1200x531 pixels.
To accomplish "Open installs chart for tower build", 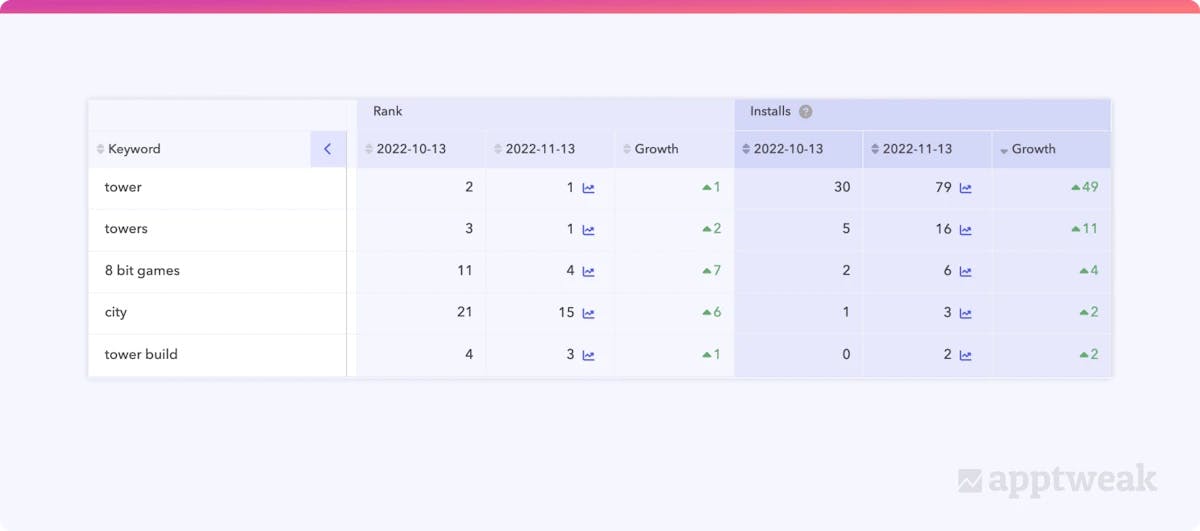I will pos(965,355).
